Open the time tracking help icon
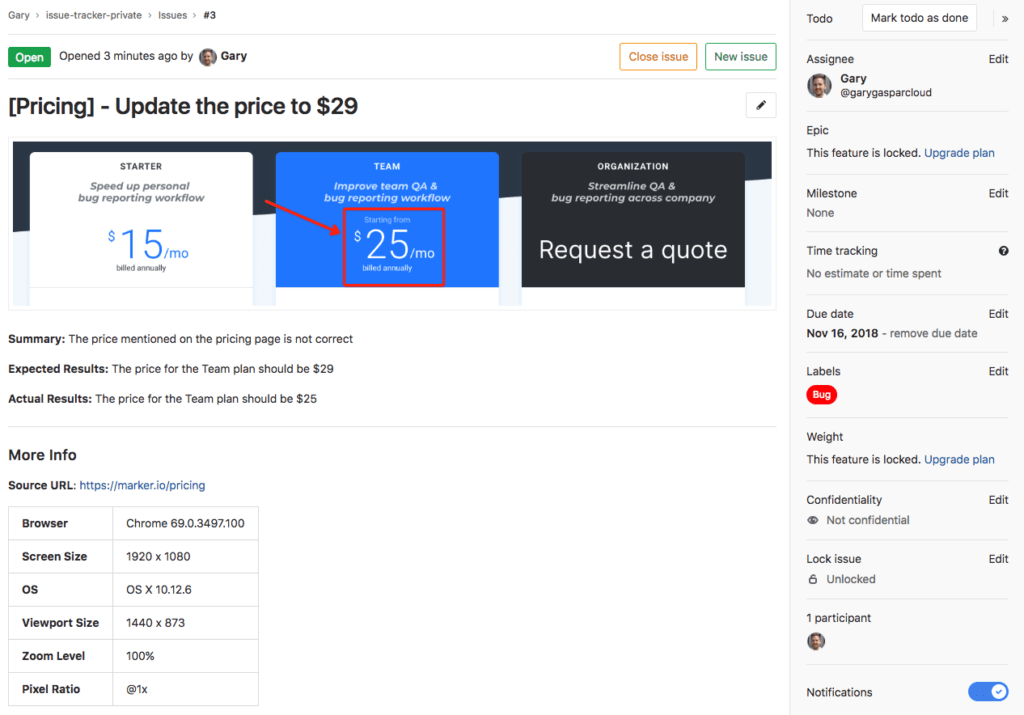 (x=1003, y=250)
